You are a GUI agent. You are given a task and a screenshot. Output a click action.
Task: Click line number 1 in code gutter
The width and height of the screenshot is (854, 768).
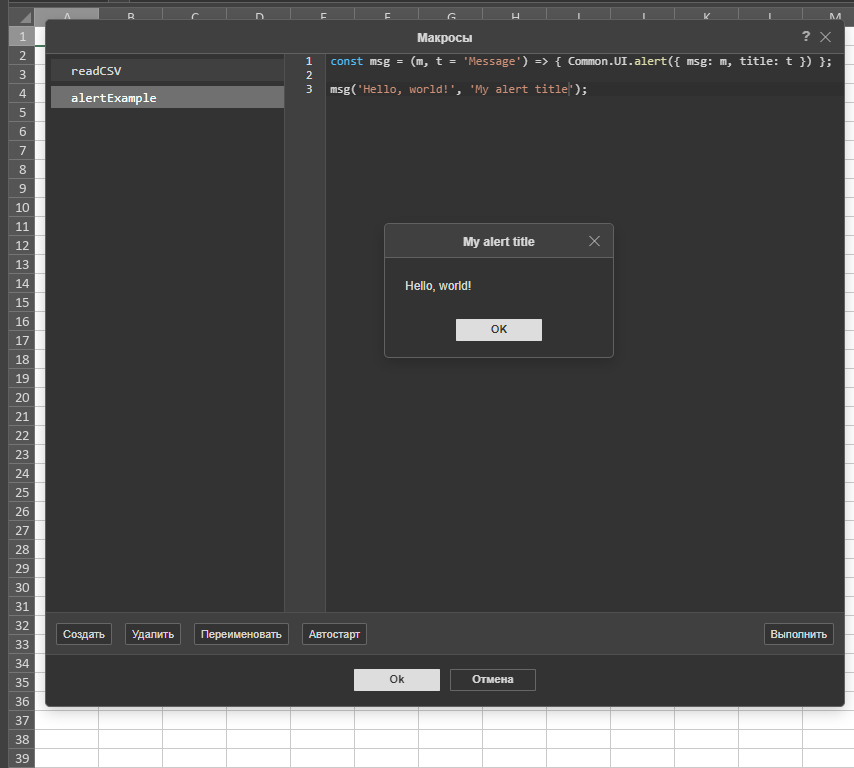coord(309,61)
